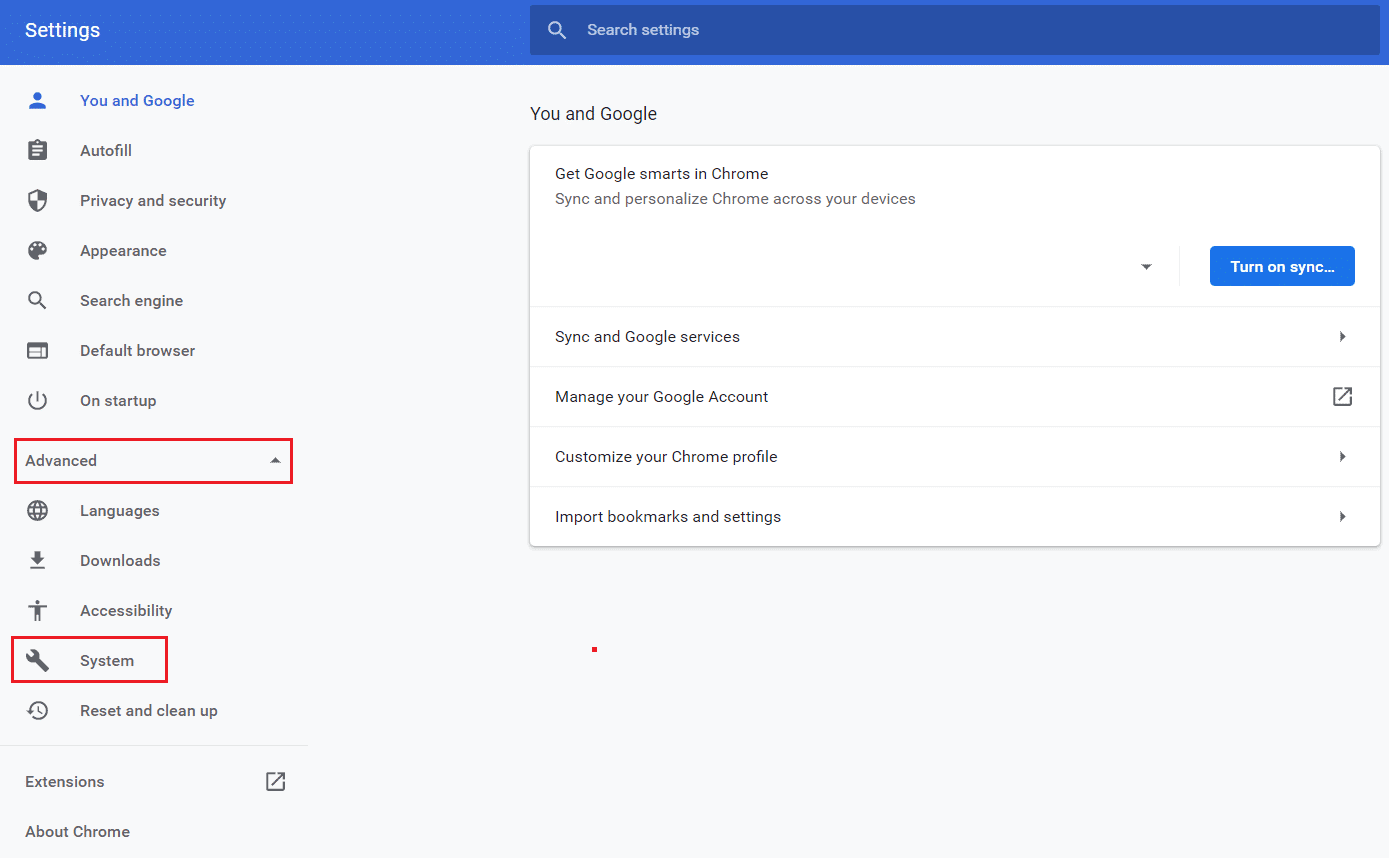This screenshot has width=1389, height=858.
Task: Click the Reset and clean up clock icon
Action: click(x=37, y=710)
